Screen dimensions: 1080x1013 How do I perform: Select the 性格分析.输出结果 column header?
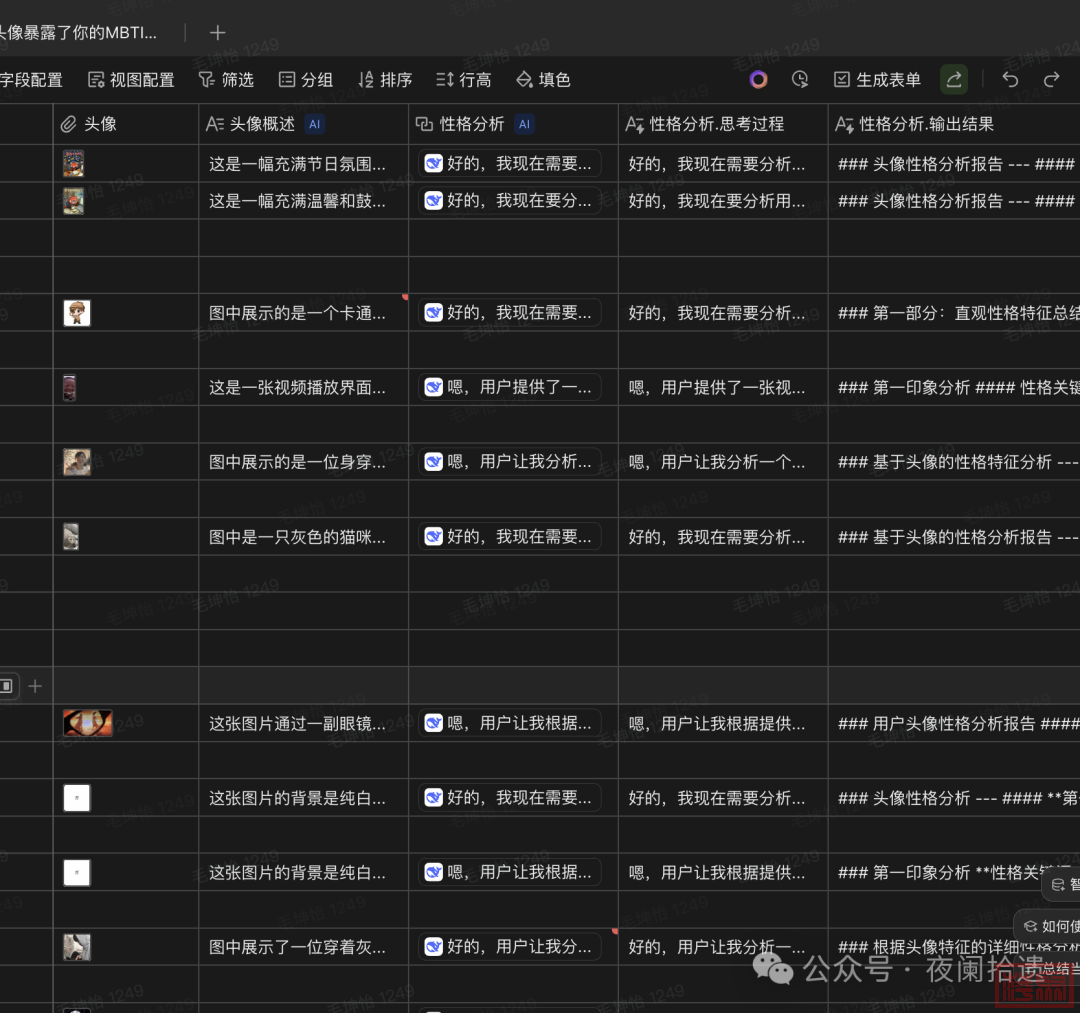954,124
